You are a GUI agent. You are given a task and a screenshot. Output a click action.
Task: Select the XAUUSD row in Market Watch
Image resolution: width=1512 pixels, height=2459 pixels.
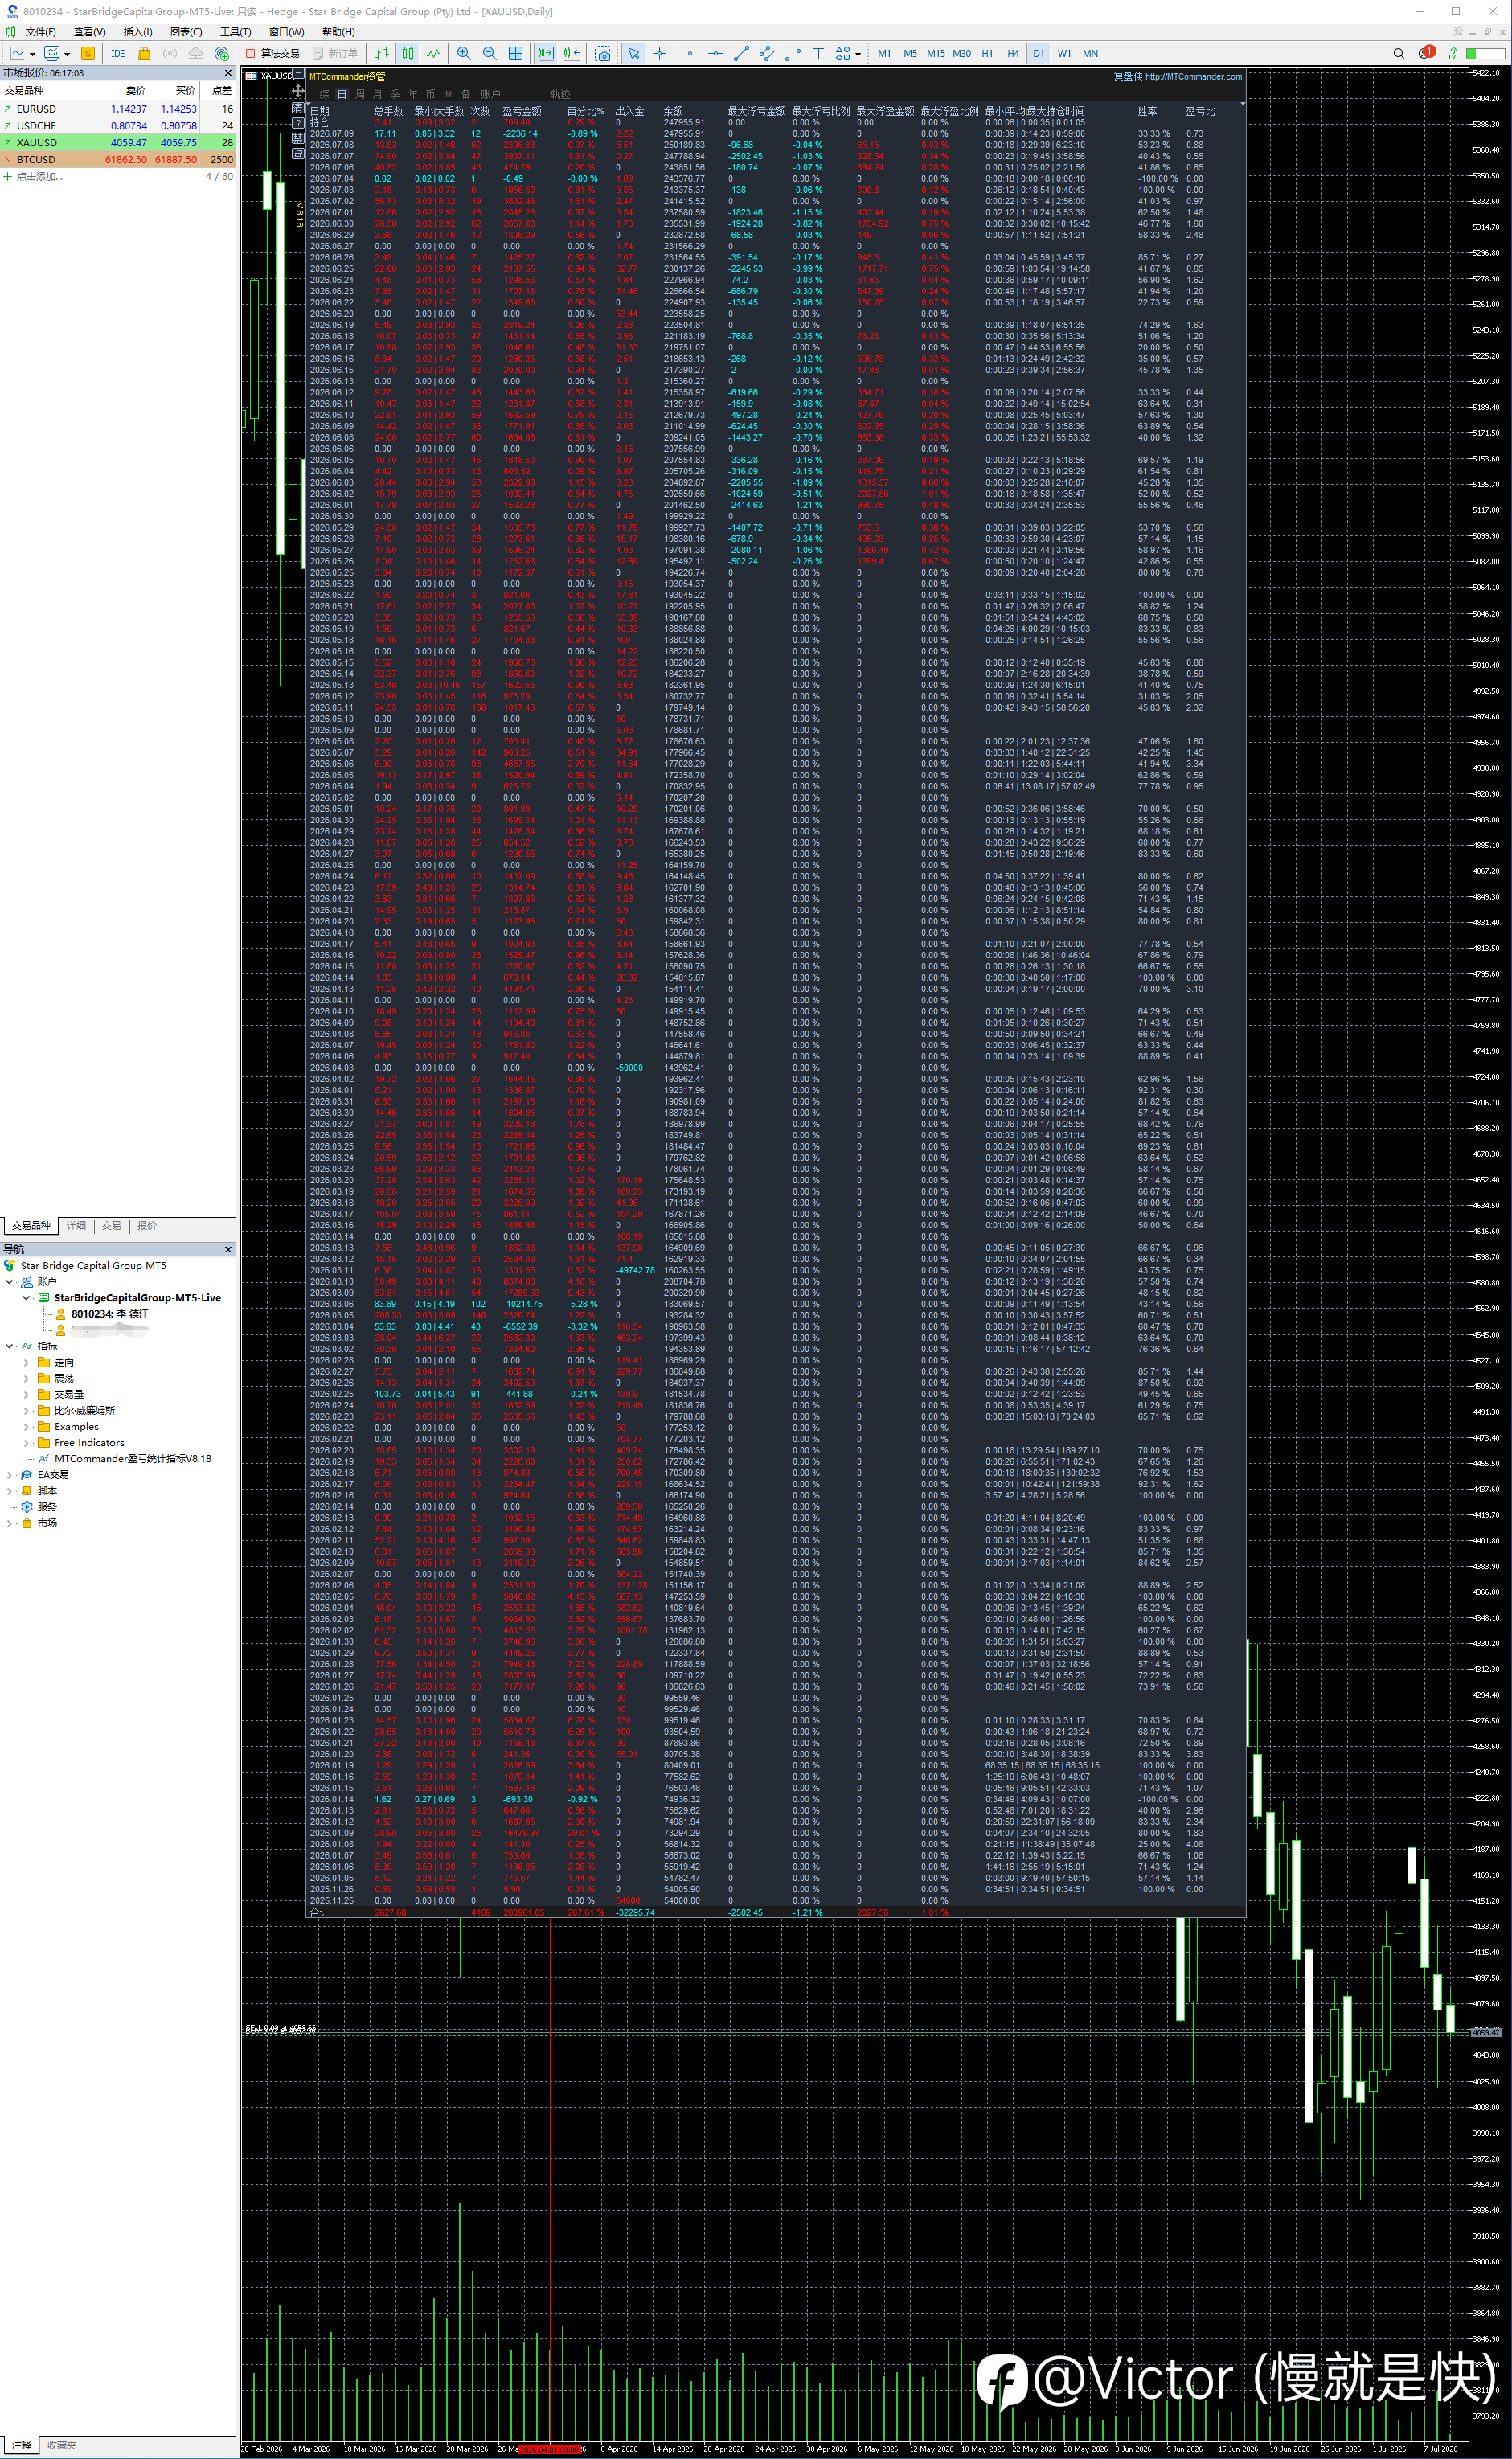click(x=119, y=143)
